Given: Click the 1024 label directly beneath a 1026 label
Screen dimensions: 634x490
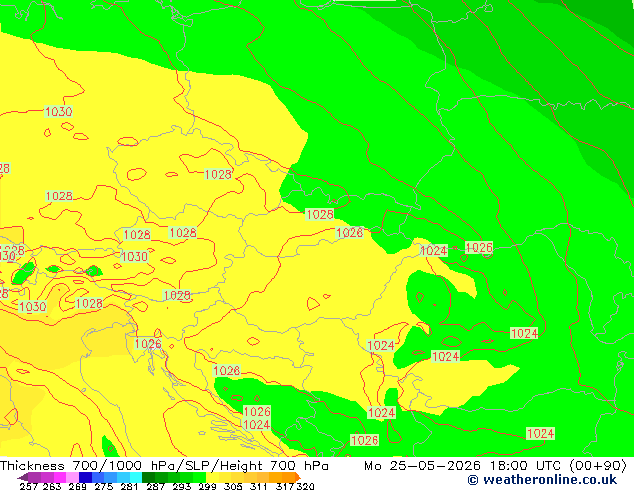Looking at the screenshot, I should tap(257, 425).
